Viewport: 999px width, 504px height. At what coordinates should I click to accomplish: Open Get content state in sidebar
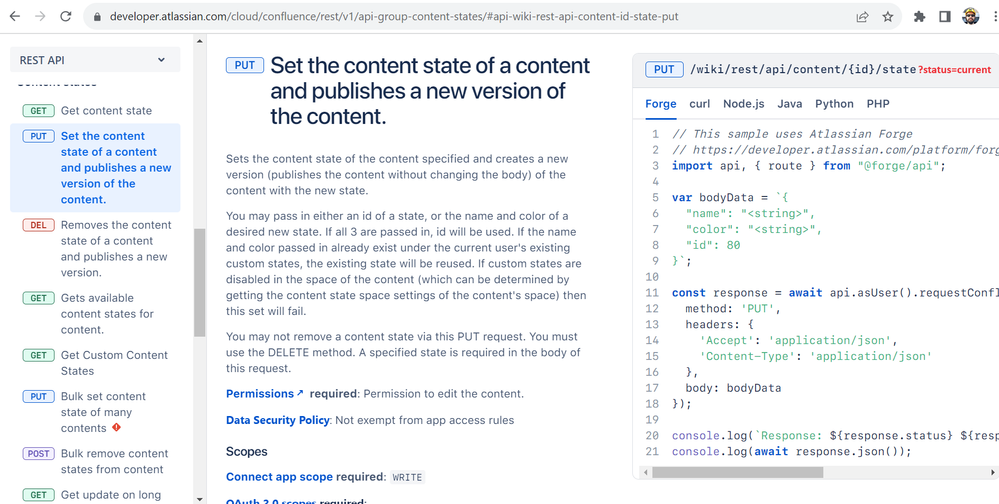tap(106, 111)
